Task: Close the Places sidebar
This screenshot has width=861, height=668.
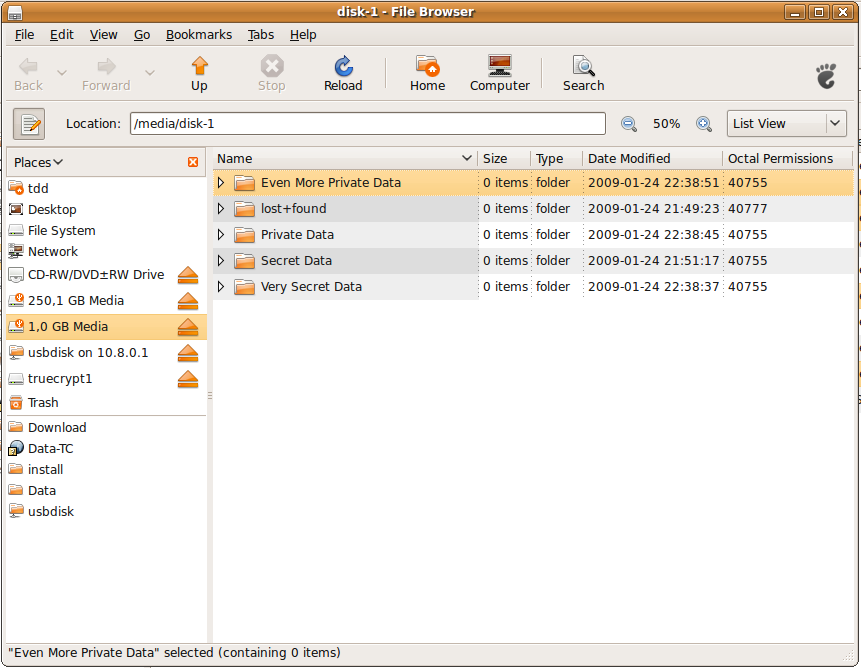Action: pyautogui.click(x=193, y=162)
